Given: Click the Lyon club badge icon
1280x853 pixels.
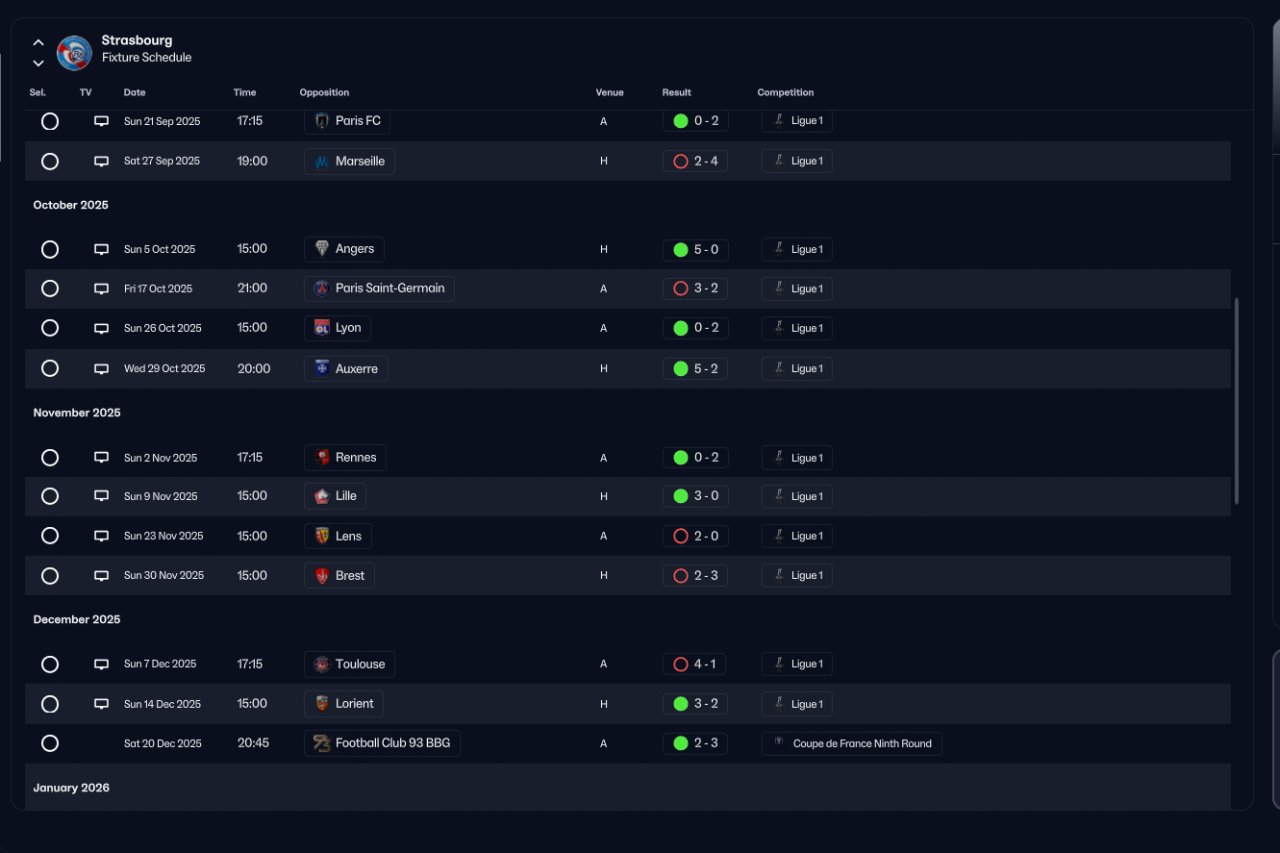Looking at the screenshot, I should coord(321,328).
